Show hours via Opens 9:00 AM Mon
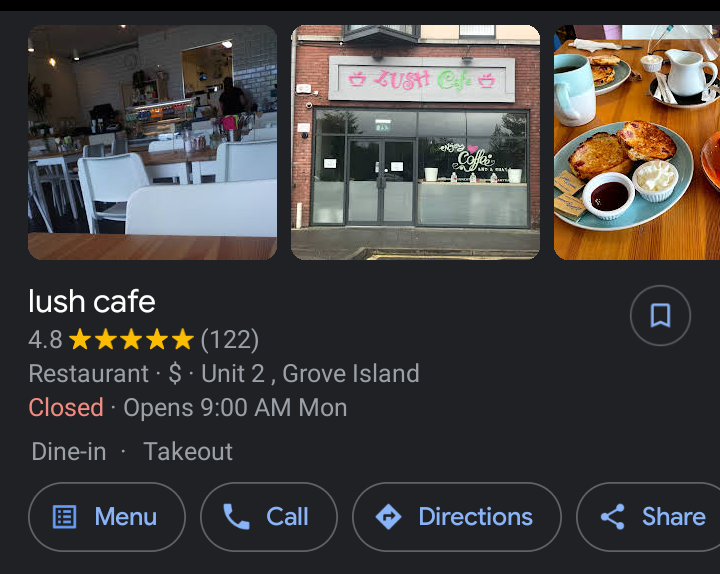 click(x=235, y=408)
